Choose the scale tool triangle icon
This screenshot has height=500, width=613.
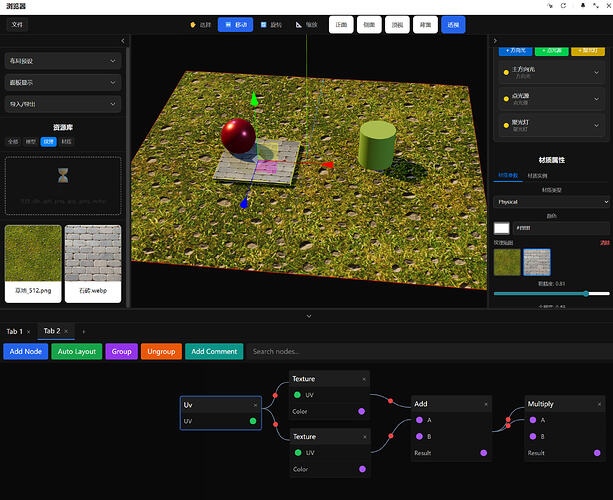299,25
